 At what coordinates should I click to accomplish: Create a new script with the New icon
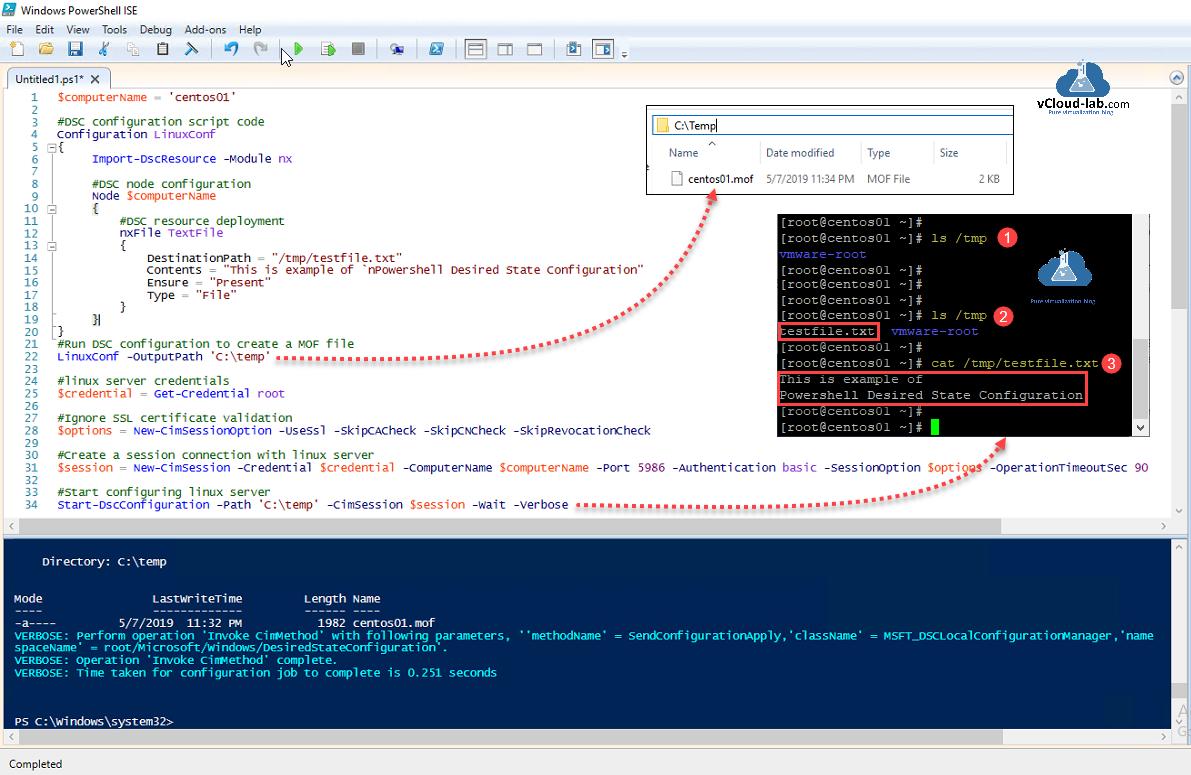(x=17, y=49)
